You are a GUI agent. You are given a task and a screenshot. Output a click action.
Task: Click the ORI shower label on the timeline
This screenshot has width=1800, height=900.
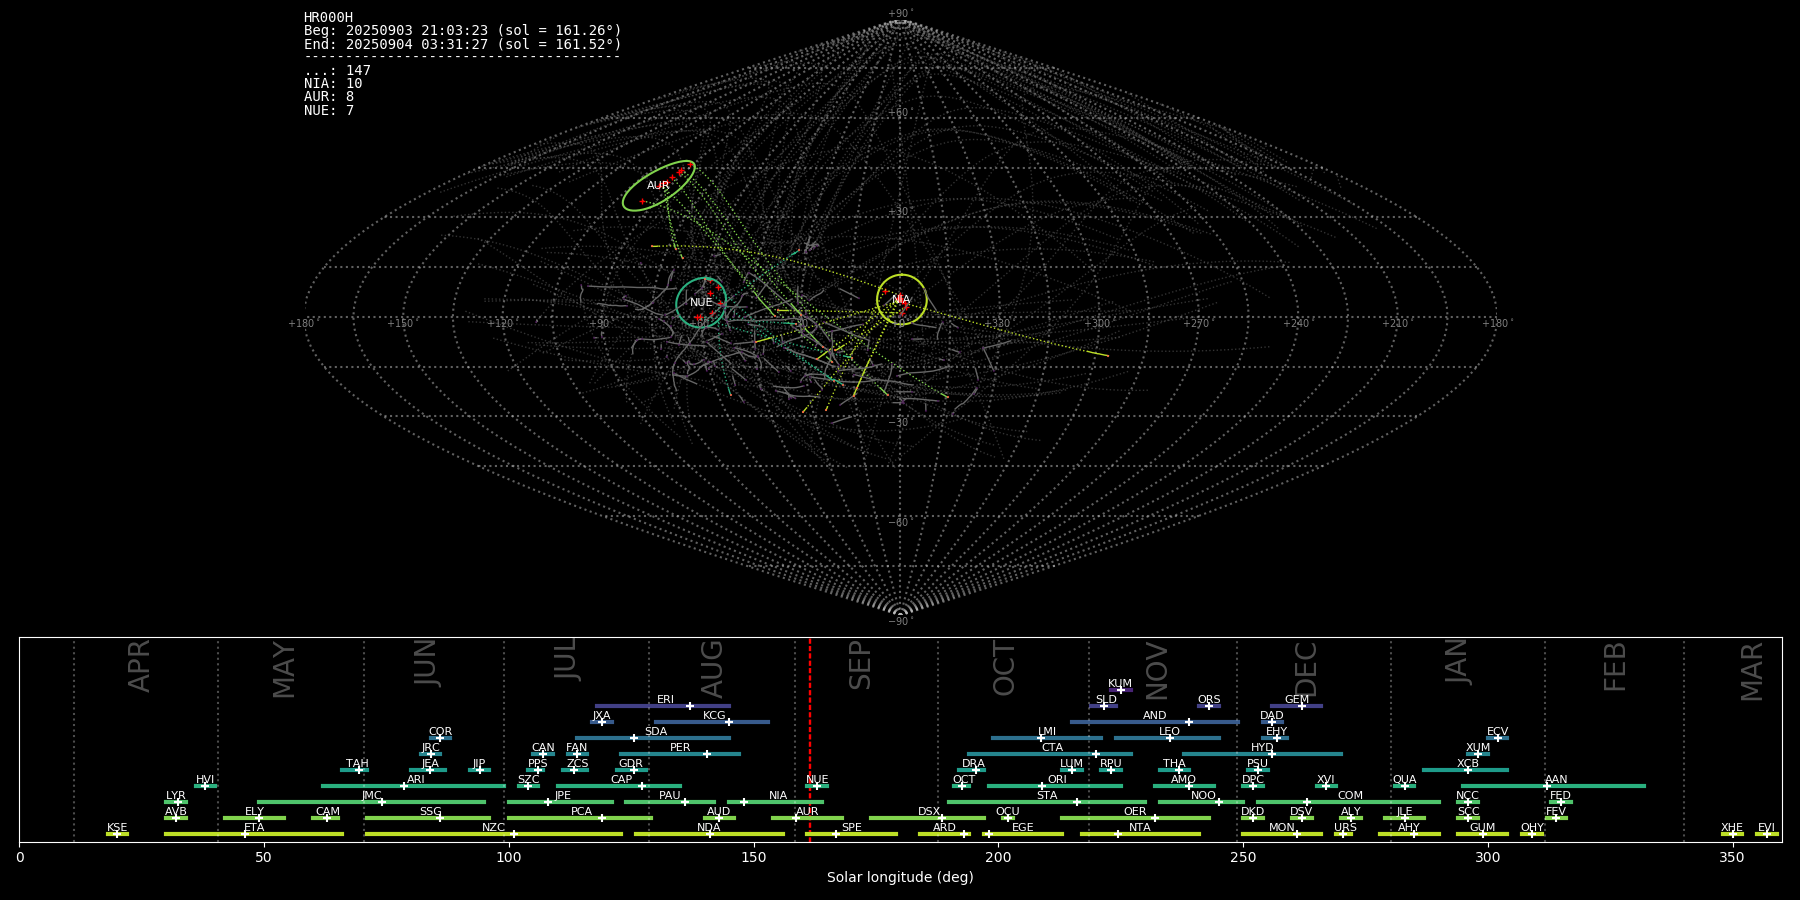point(1057,780)
